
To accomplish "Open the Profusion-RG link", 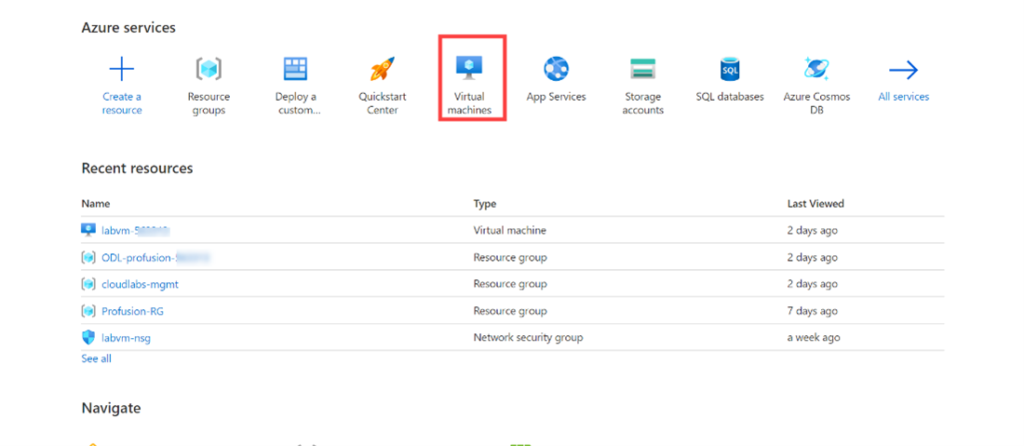I will (x=133, y=311).
